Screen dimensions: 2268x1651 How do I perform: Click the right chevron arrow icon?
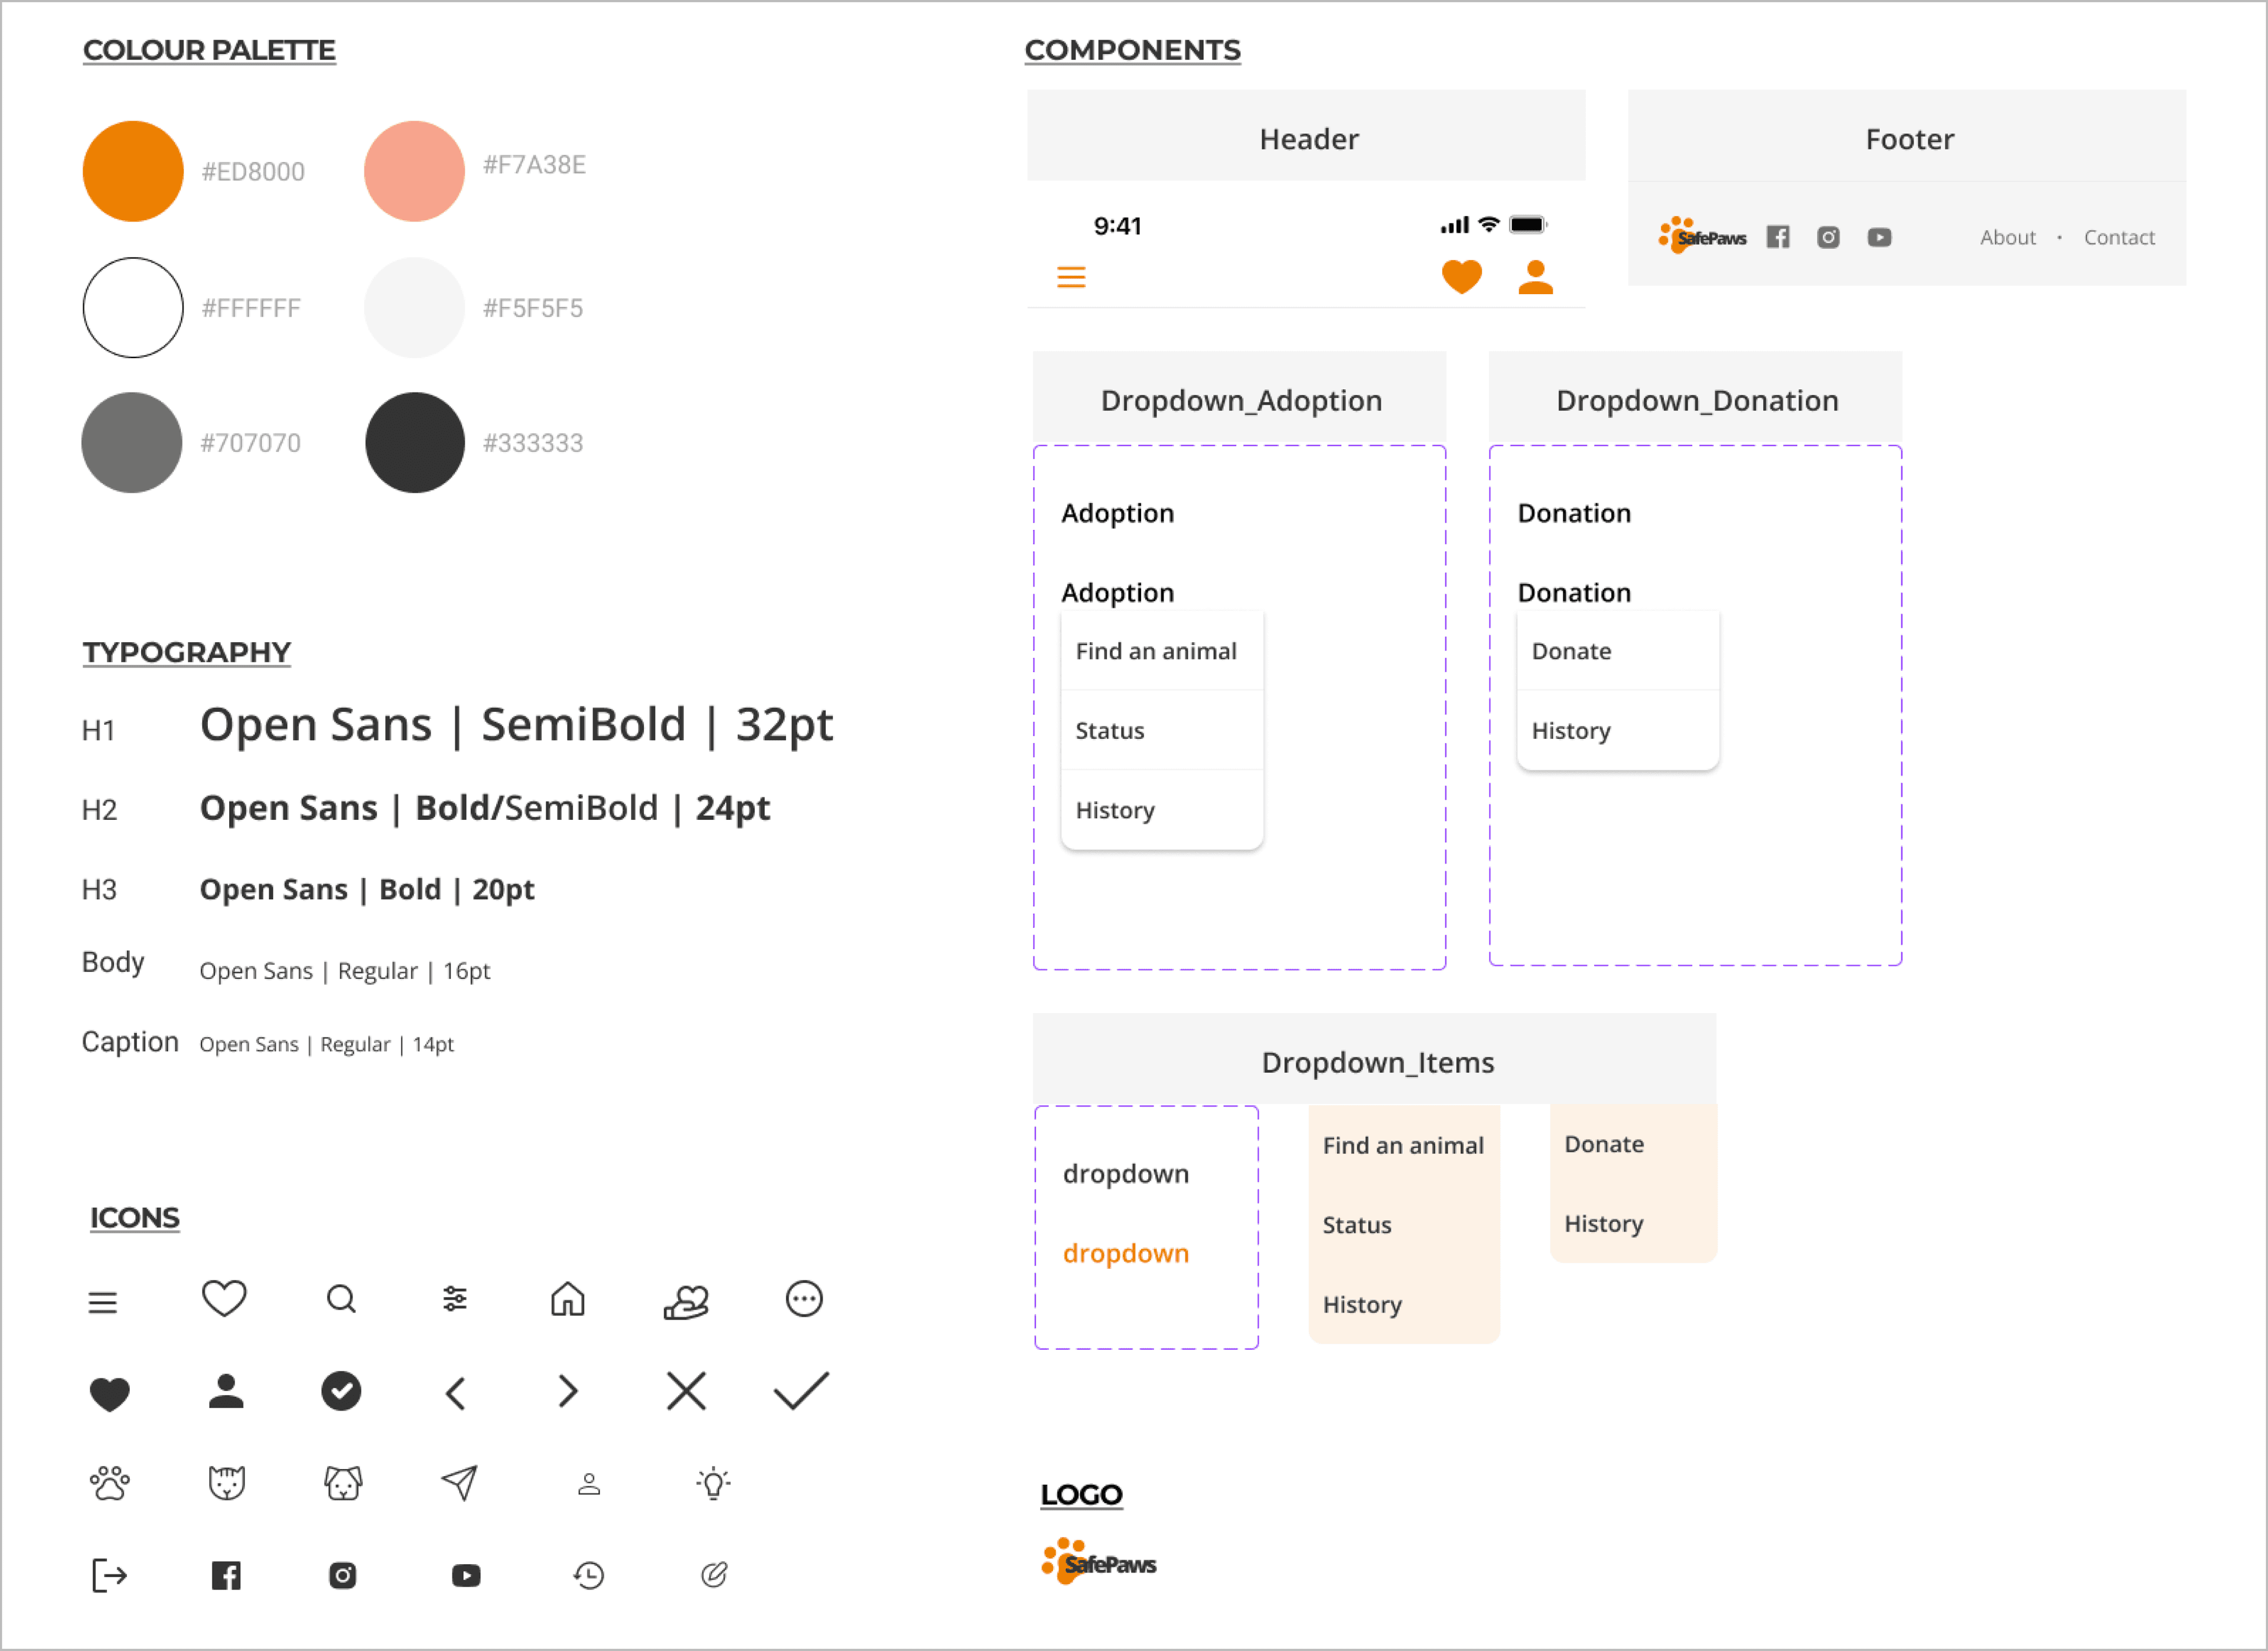(x=568, y=1391)
